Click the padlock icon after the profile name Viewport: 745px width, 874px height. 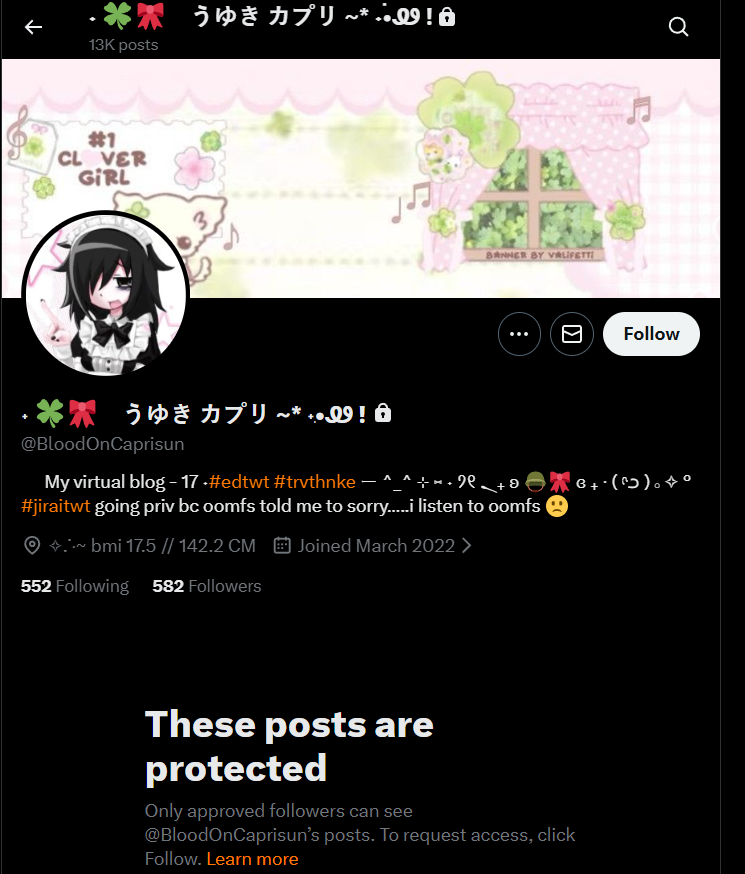(x=383, y=413)
